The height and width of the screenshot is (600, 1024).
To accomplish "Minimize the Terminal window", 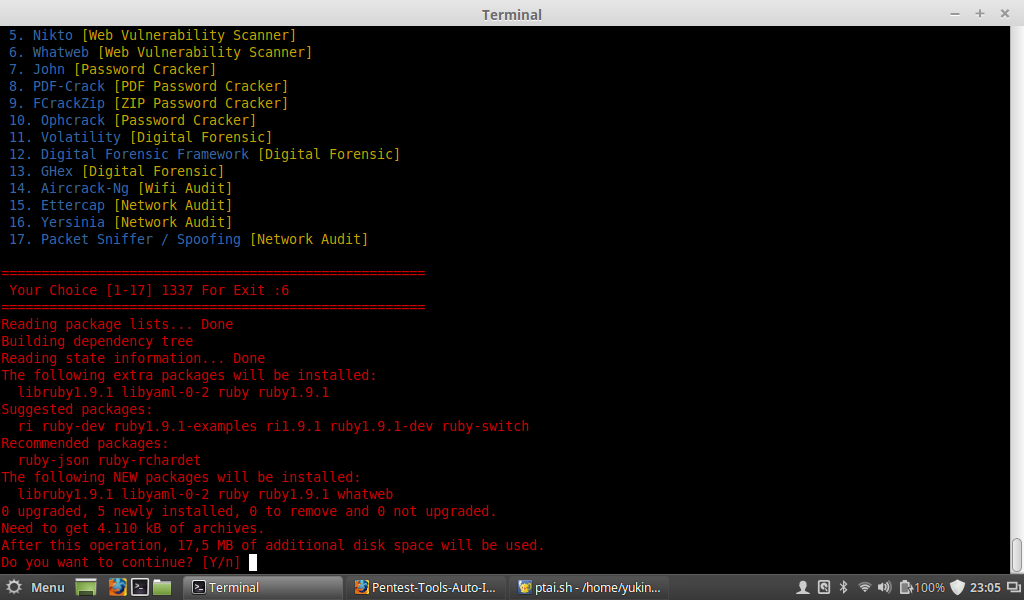I will click(955, 14).
